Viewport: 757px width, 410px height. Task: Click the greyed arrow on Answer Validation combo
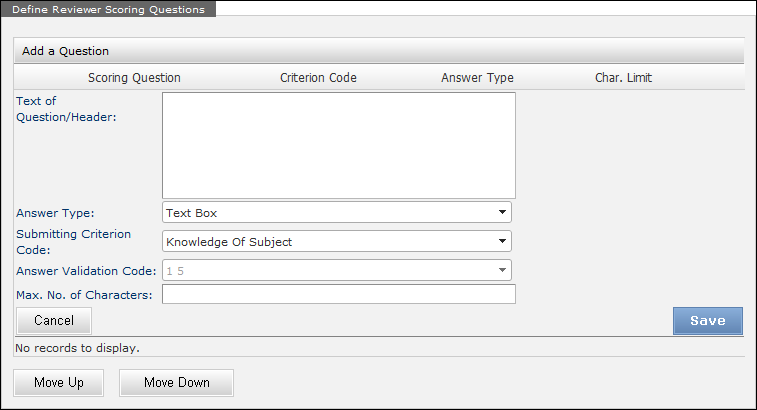[501, 270]
